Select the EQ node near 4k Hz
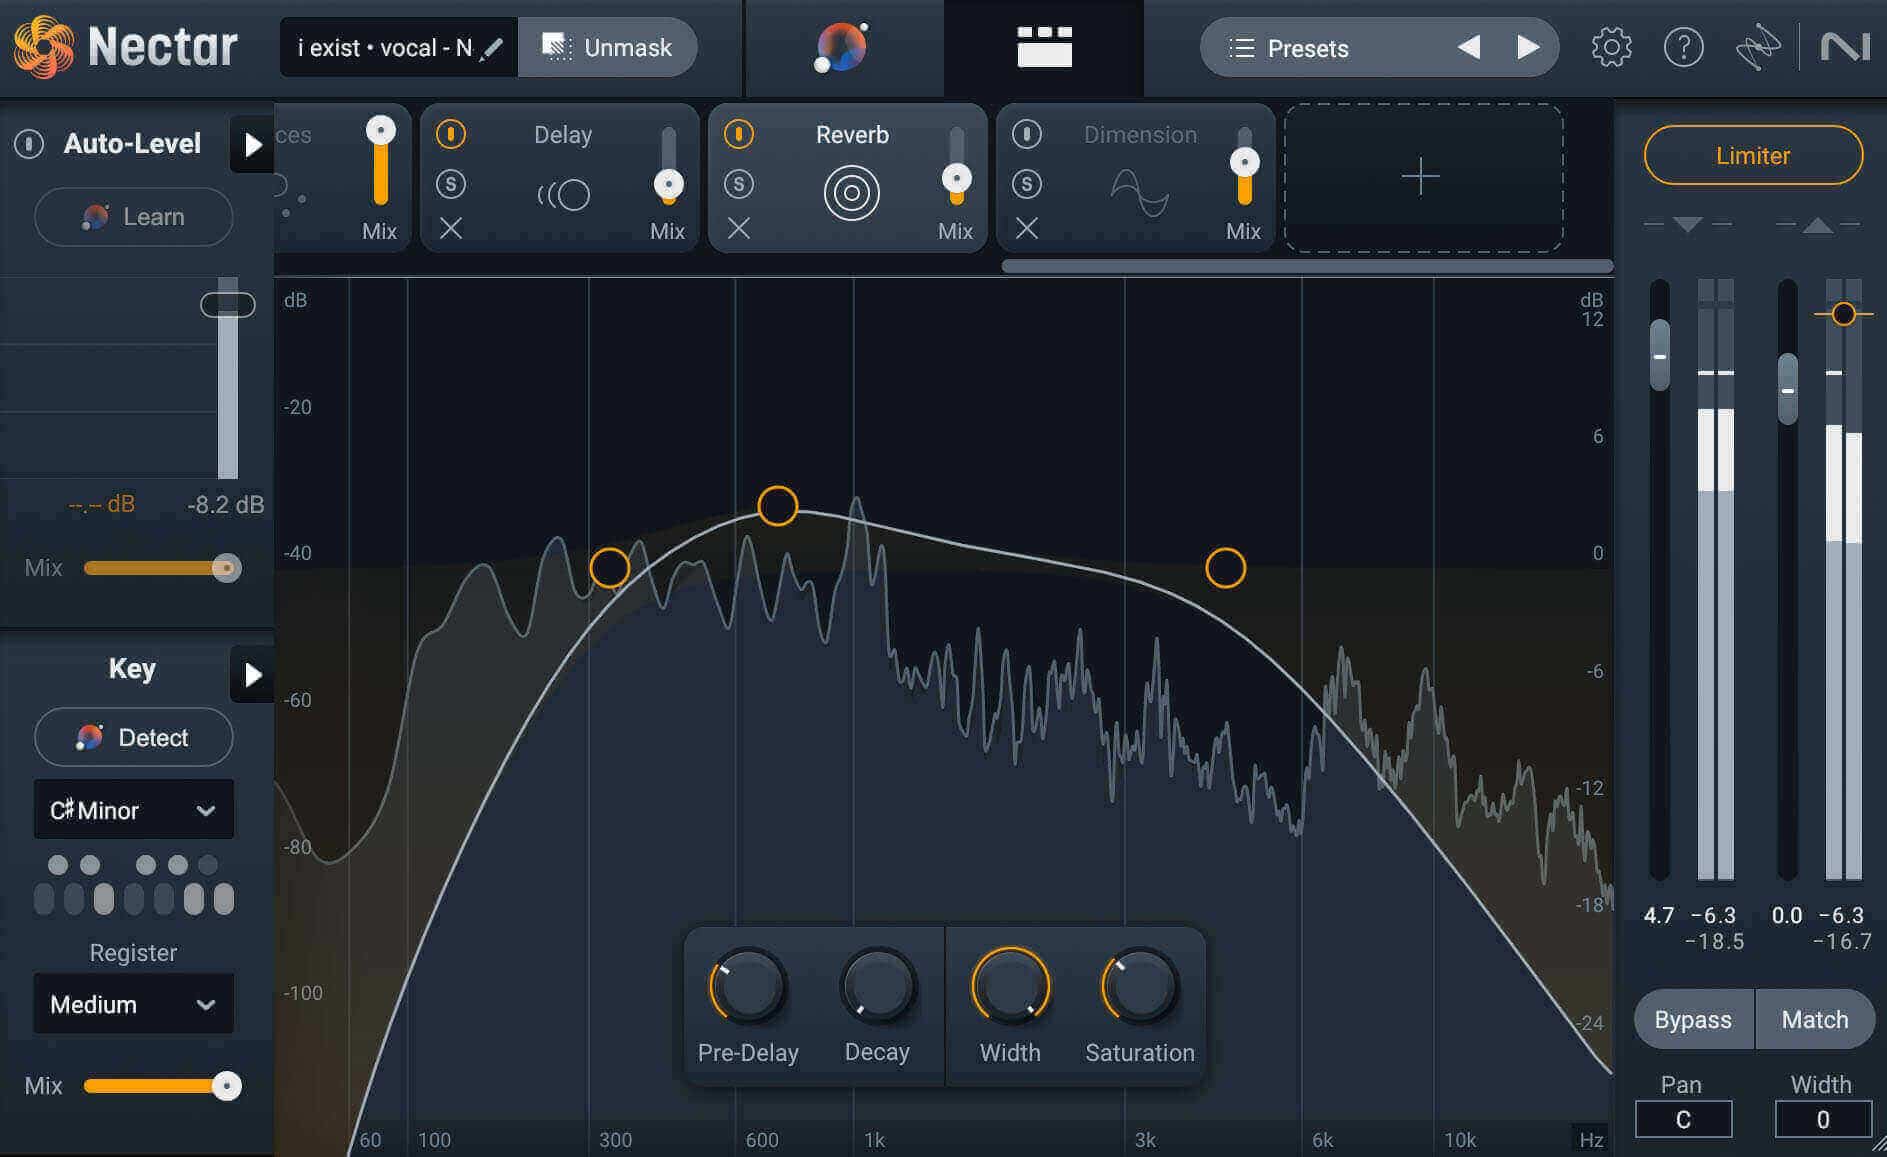This screenshot has height=1157, width=1887. (x=1226, y=568)
